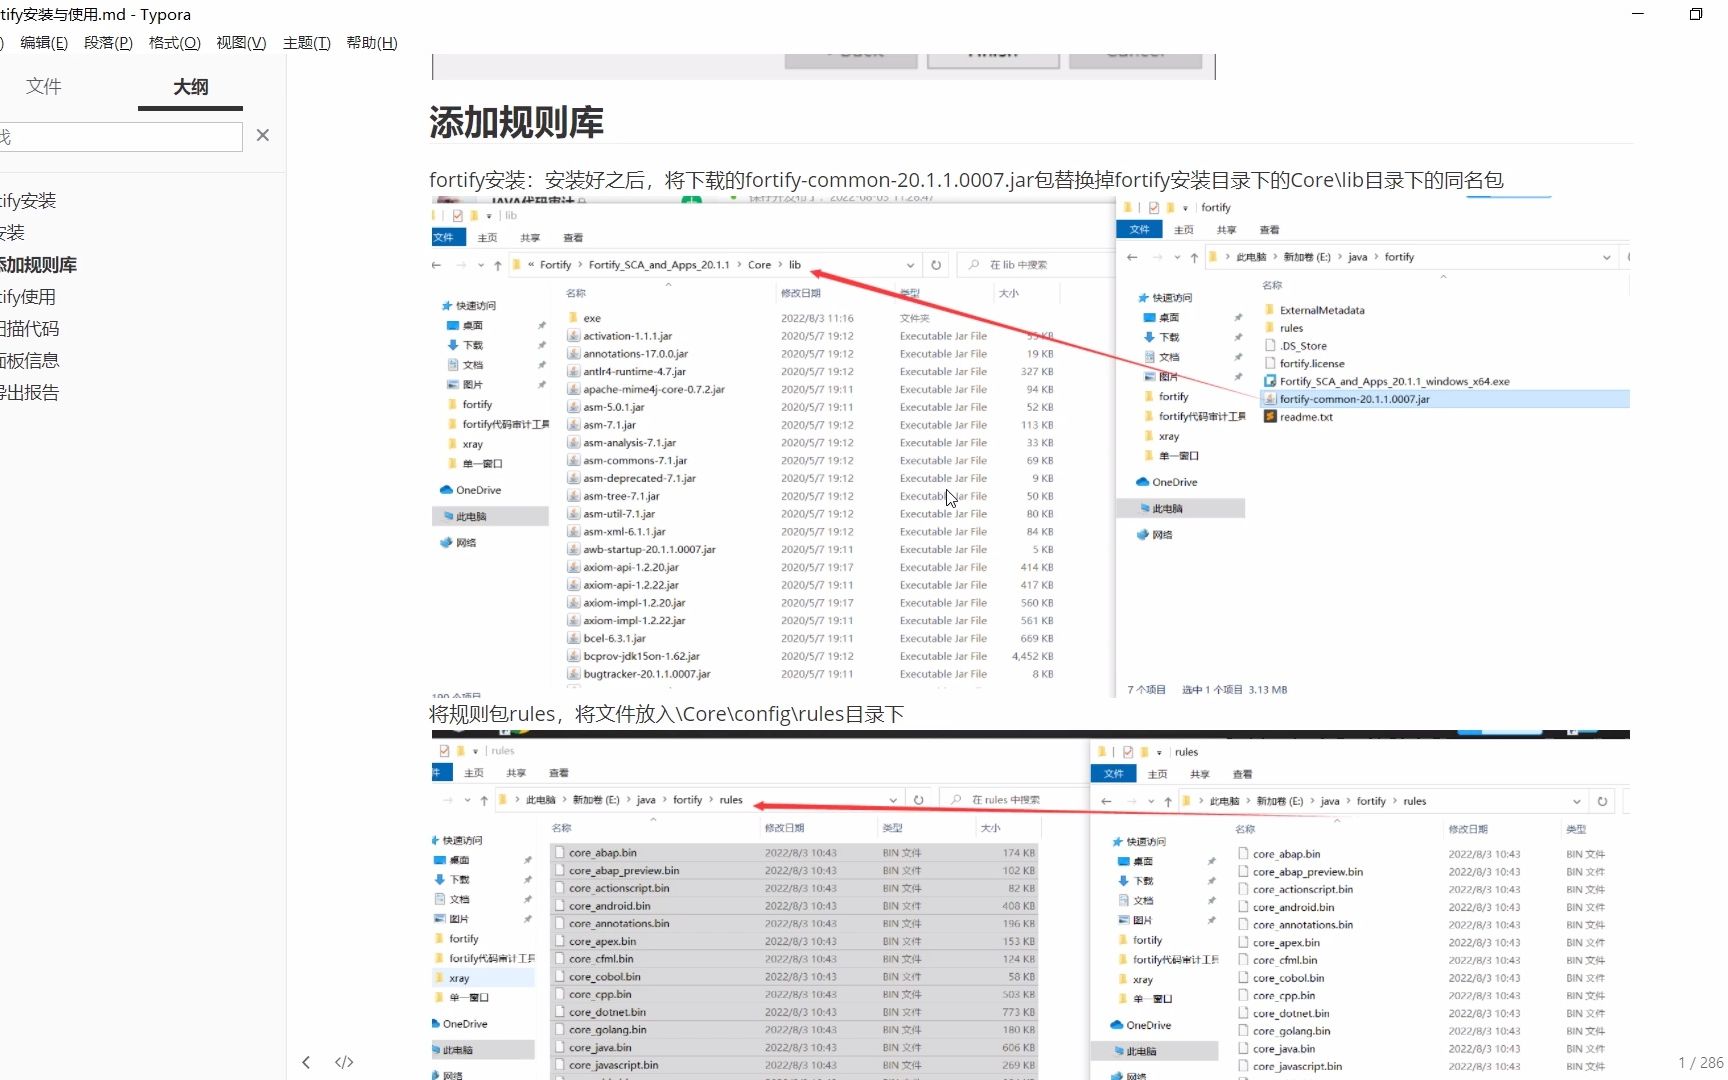Click the search box 在 lib 中搜索
1728x1080 pixels.
pyautogui.click(x=1036, y=265)
